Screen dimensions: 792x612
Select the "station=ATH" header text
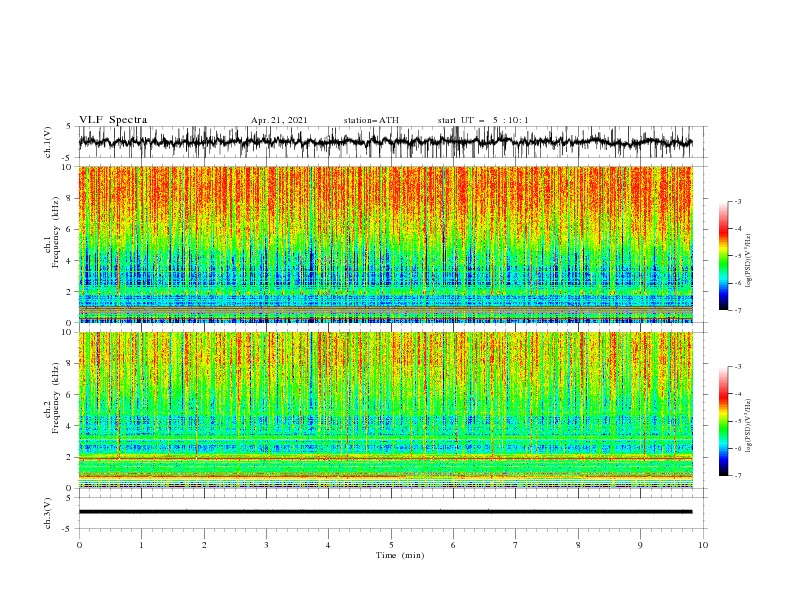pyautogui.click(x=371, y=120)
